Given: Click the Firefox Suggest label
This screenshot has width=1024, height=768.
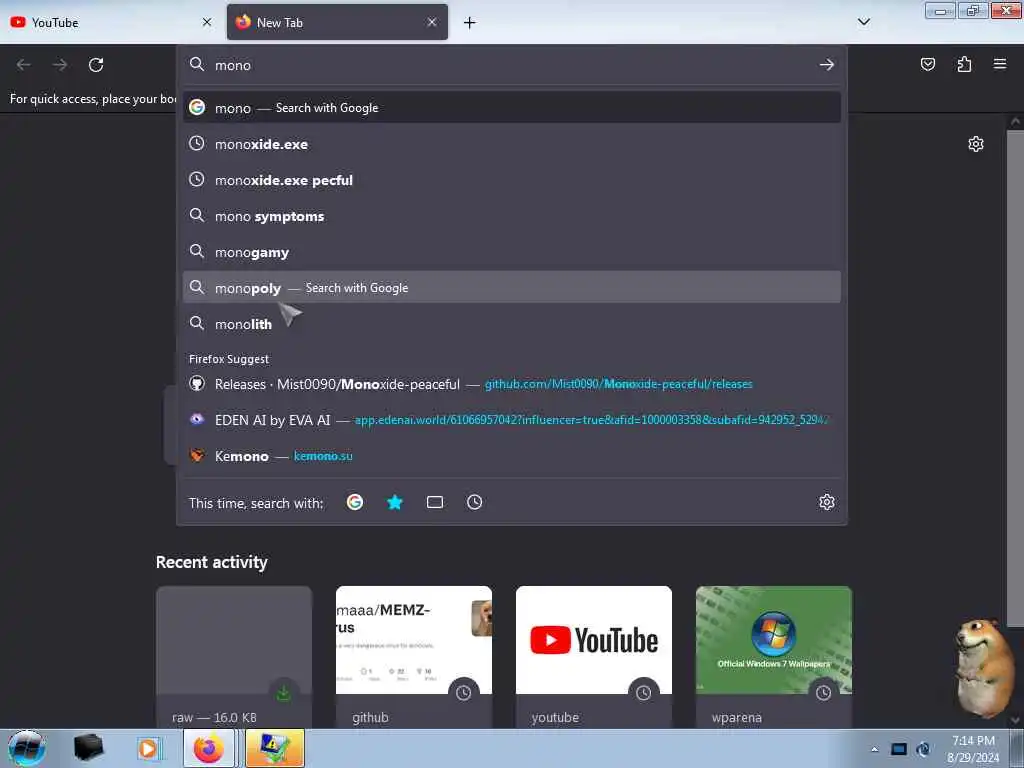Looking at the screenshot, I should 229,359.
